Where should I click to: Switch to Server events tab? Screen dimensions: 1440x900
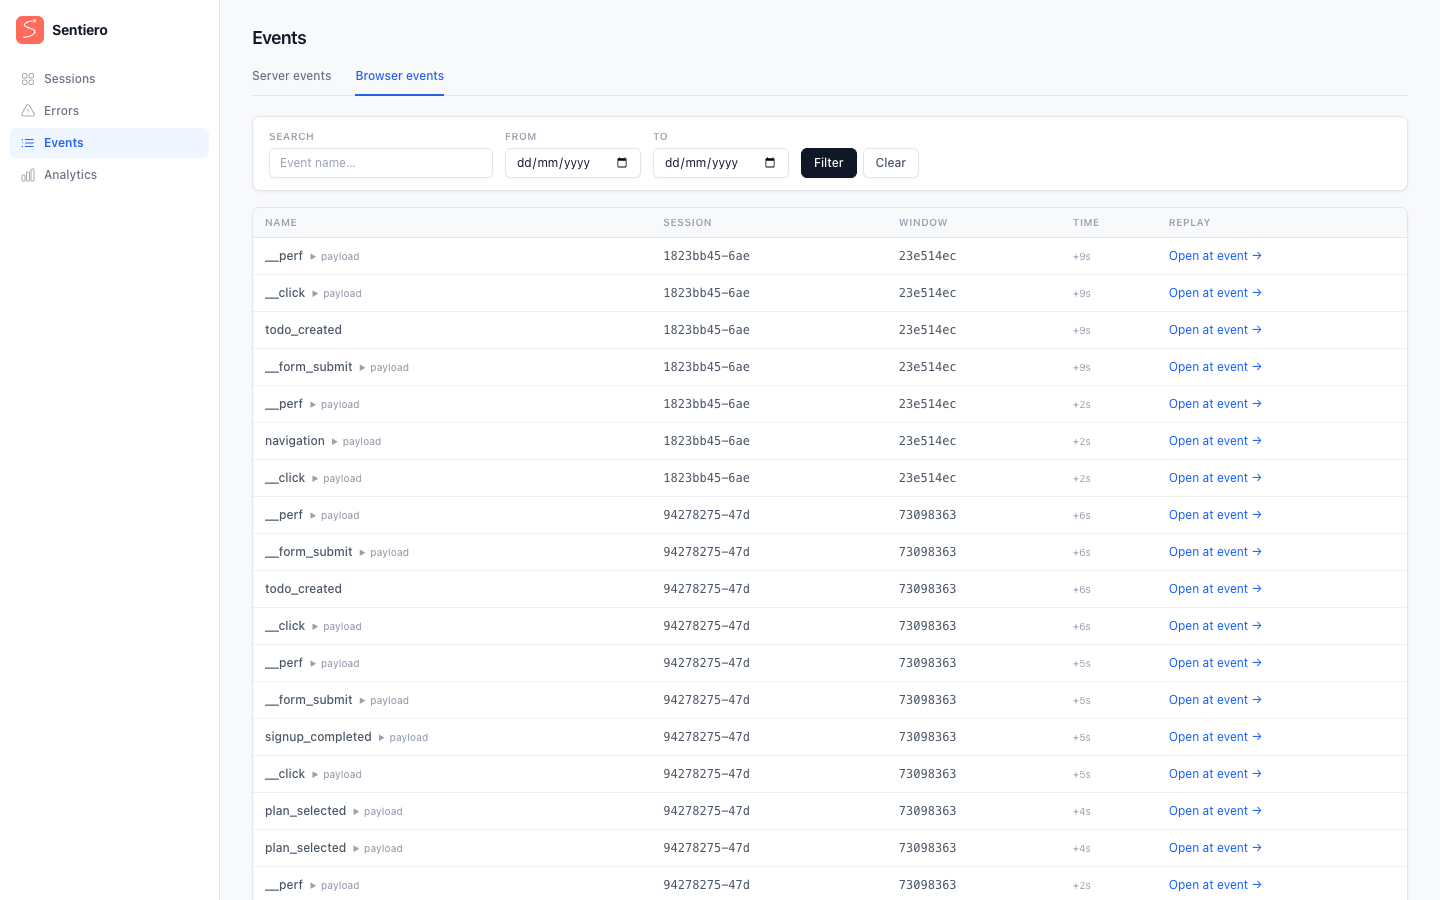click(291, 76)
